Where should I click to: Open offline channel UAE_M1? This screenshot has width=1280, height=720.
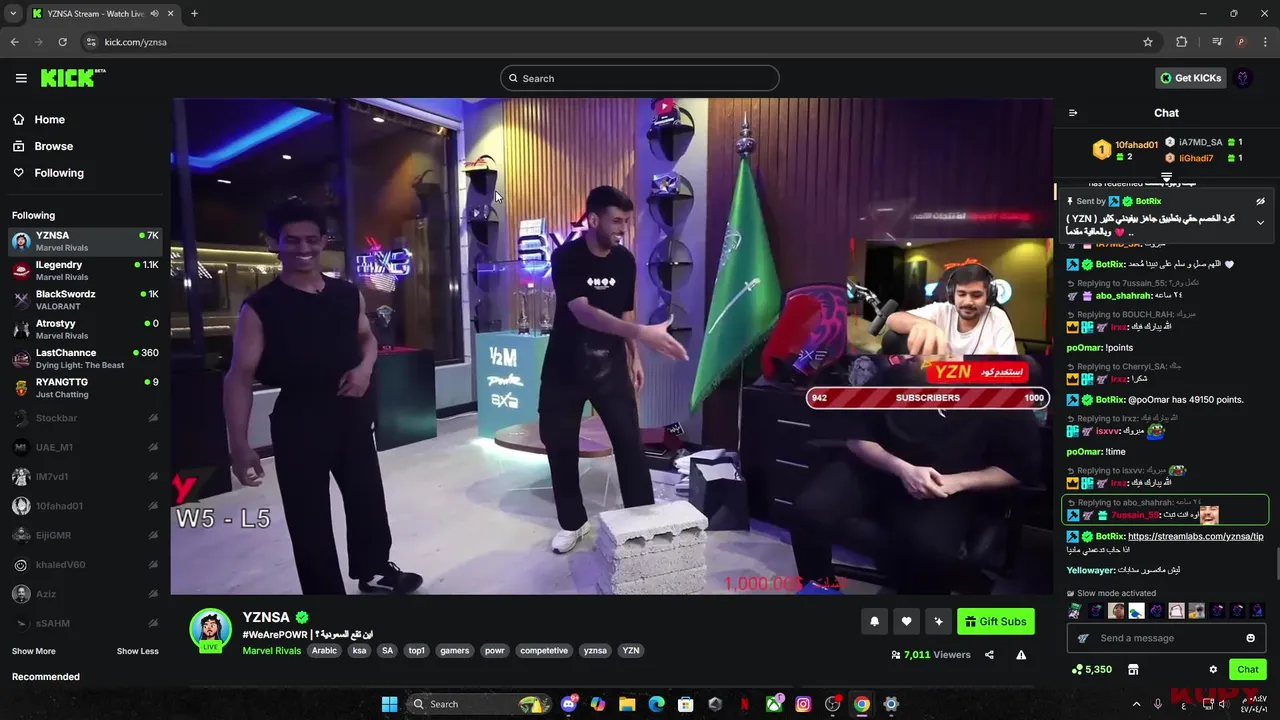[85, 447]
